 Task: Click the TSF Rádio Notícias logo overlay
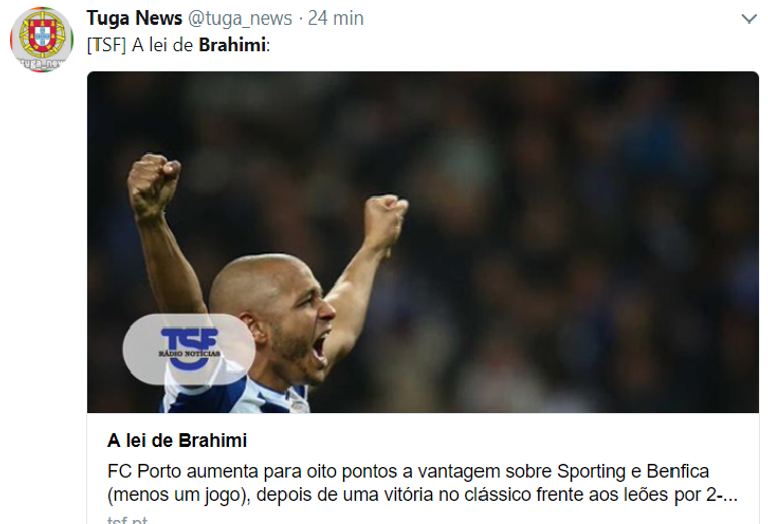coord(189,349)
